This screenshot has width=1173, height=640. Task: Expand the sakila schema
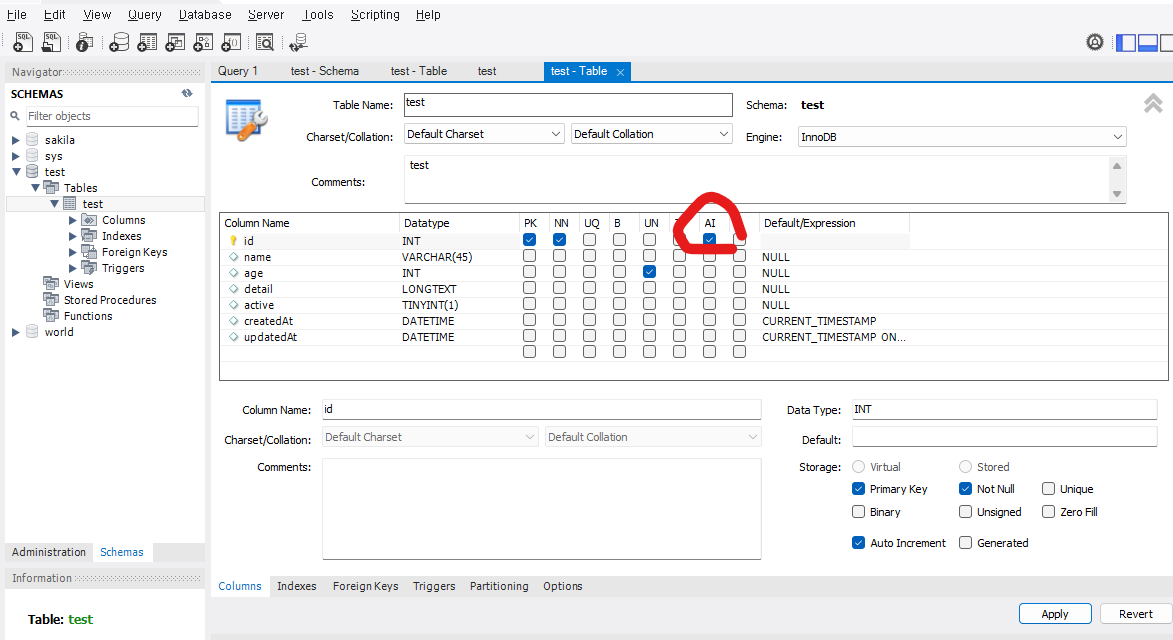[16, 140]
